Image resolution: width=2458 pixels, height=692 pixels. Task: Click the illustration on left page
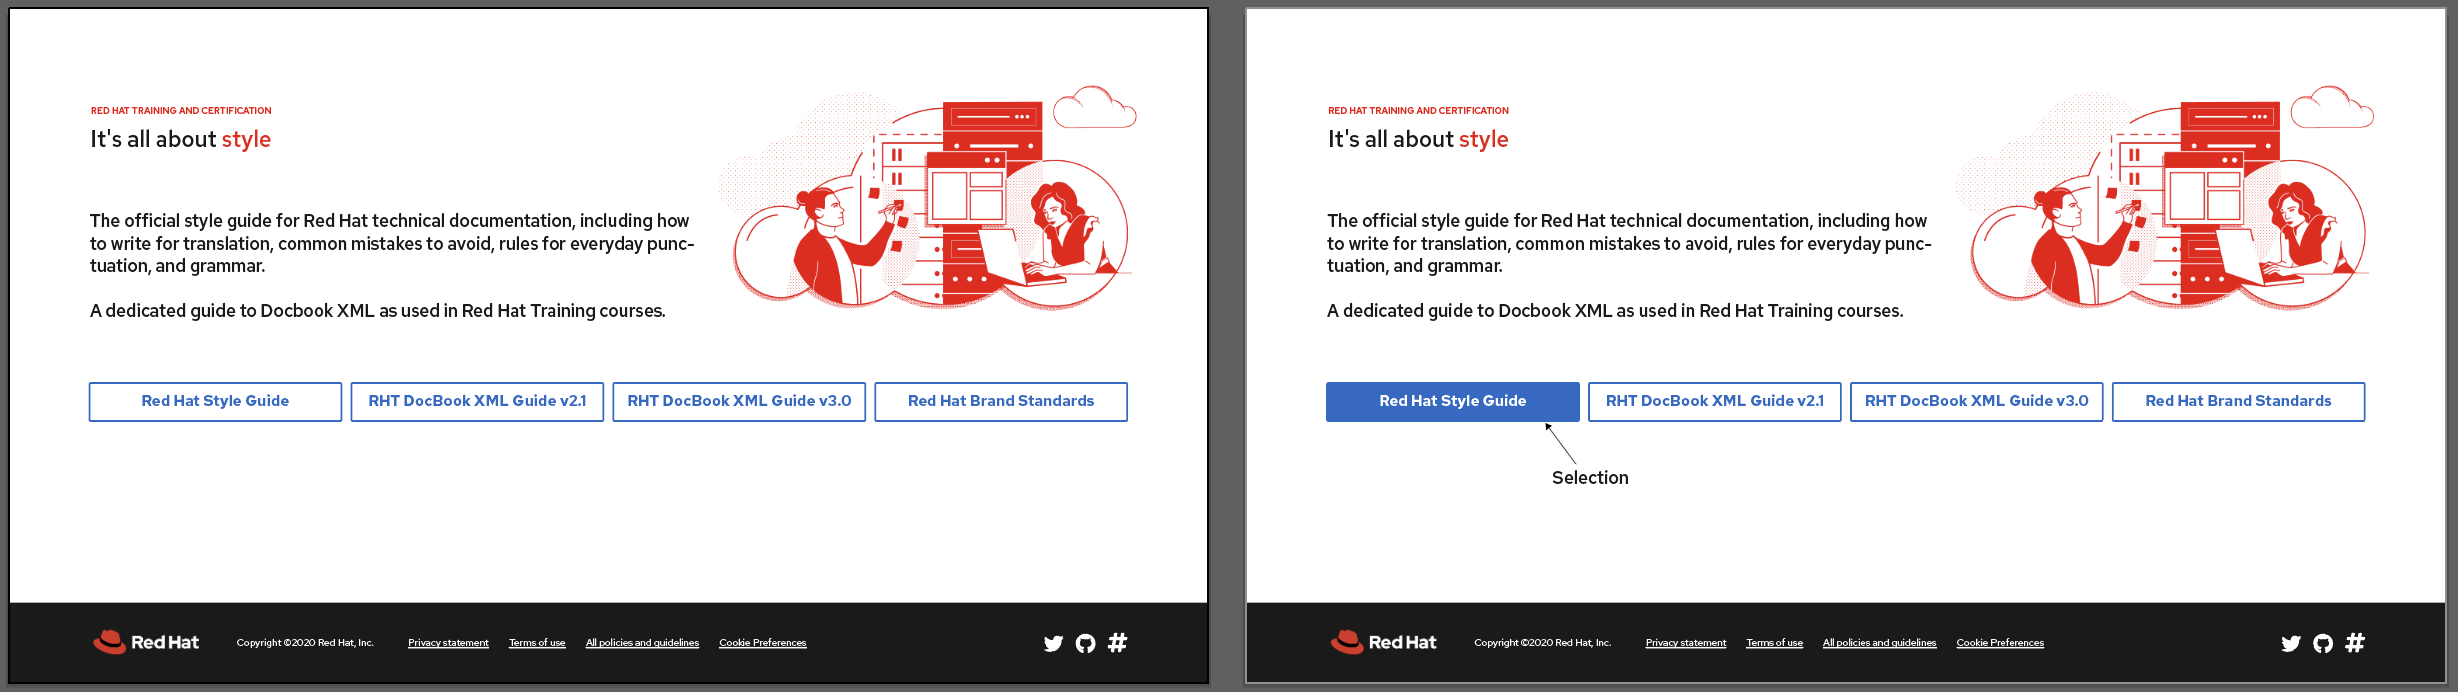[930, 198]
